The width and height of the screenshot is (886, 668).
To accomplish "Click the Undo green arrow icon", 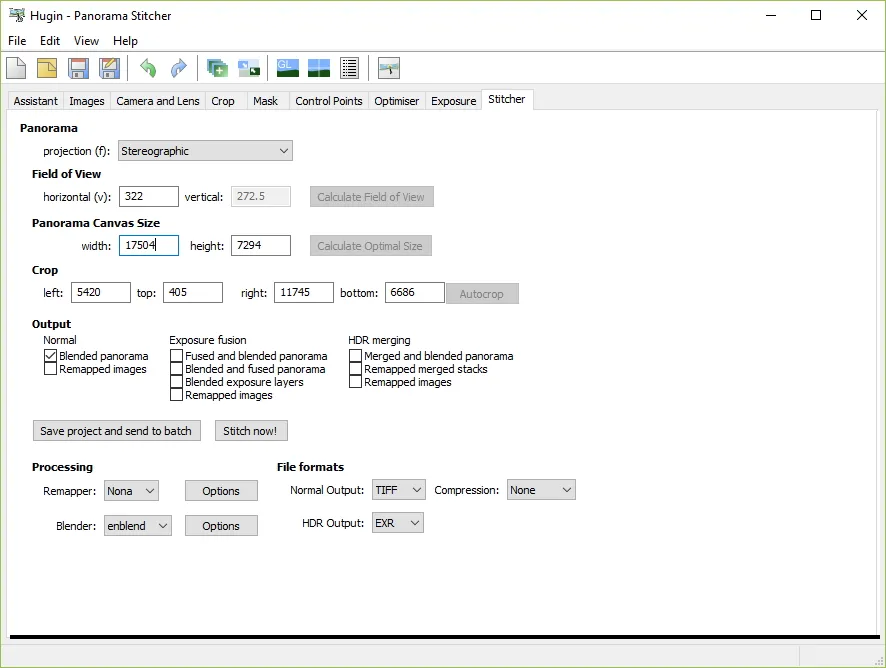I will [x=148, y=68].
